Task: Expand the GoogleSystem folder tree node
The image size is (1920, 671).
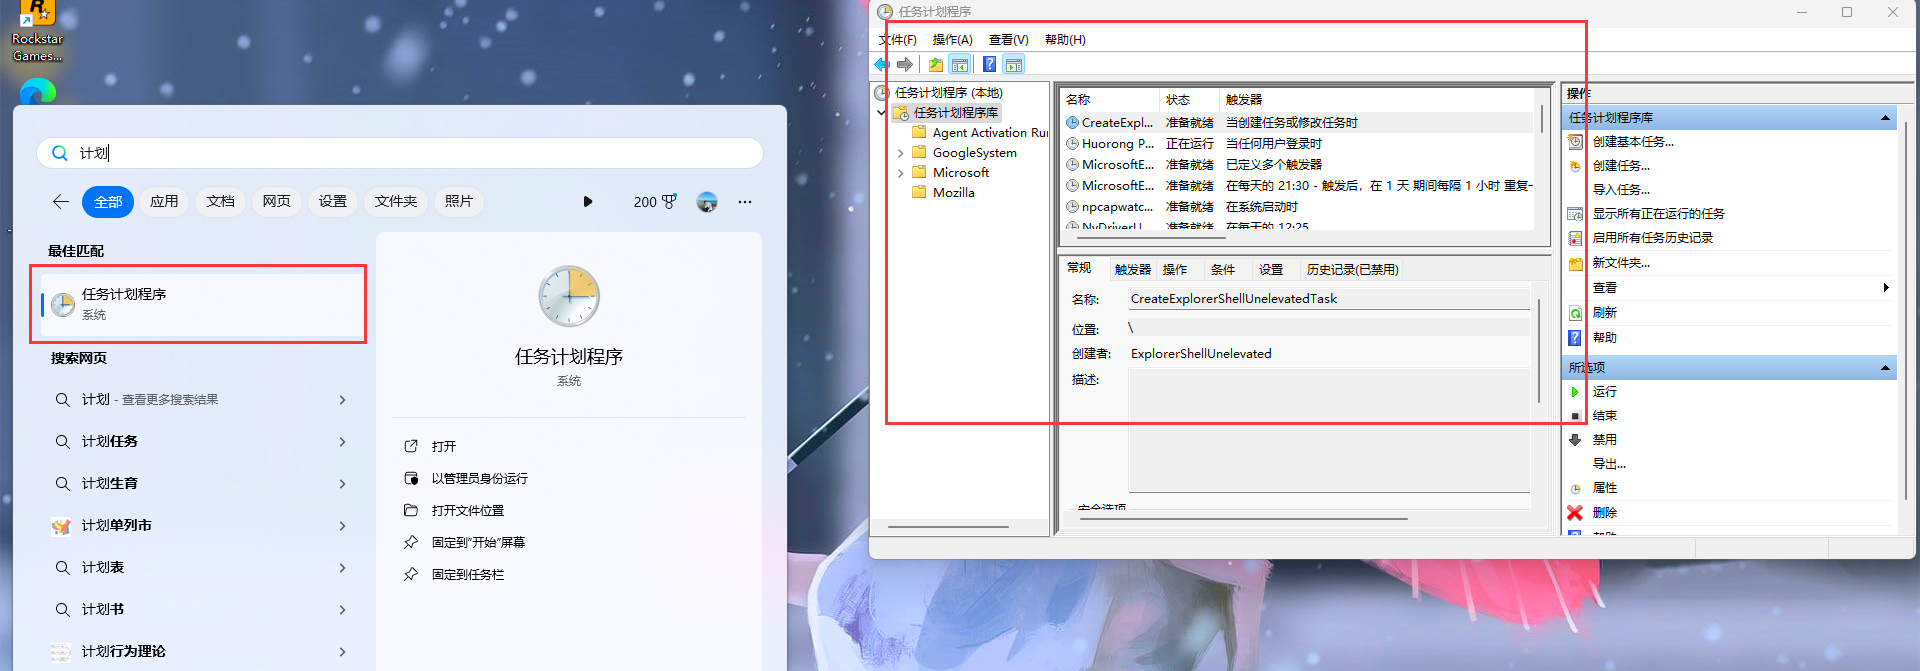Action: [x=900, y=153]
